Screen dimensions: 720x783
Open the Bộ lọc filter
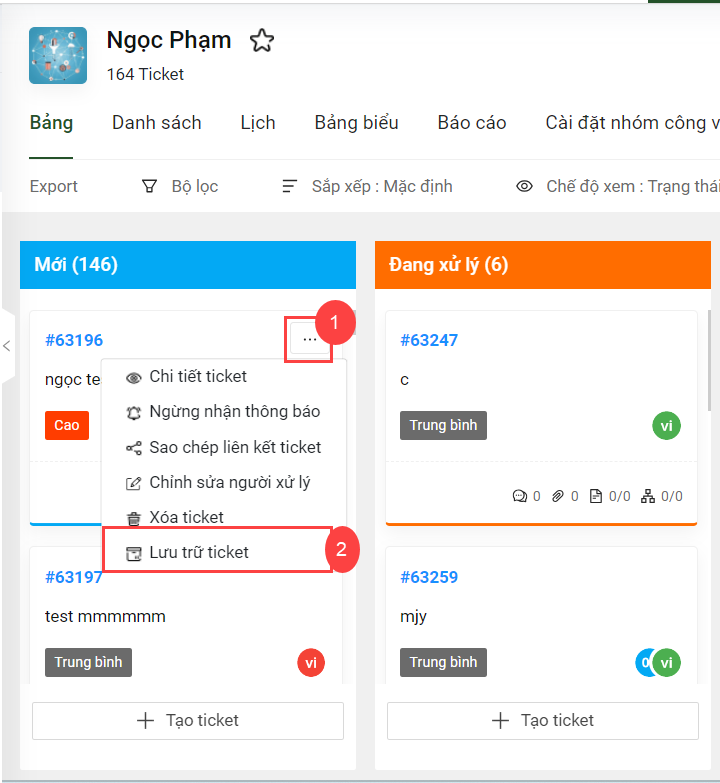point(180,186)
